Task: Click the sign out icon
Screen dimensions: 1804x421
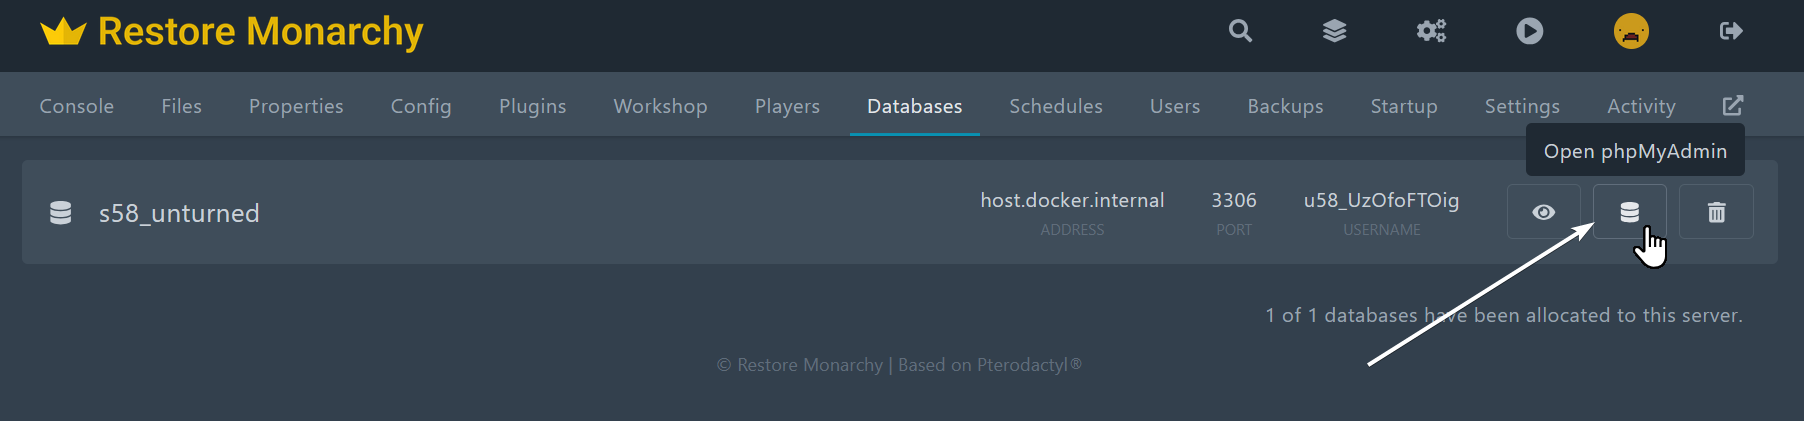Action: pyautogui.click(x=1731, y=32)
